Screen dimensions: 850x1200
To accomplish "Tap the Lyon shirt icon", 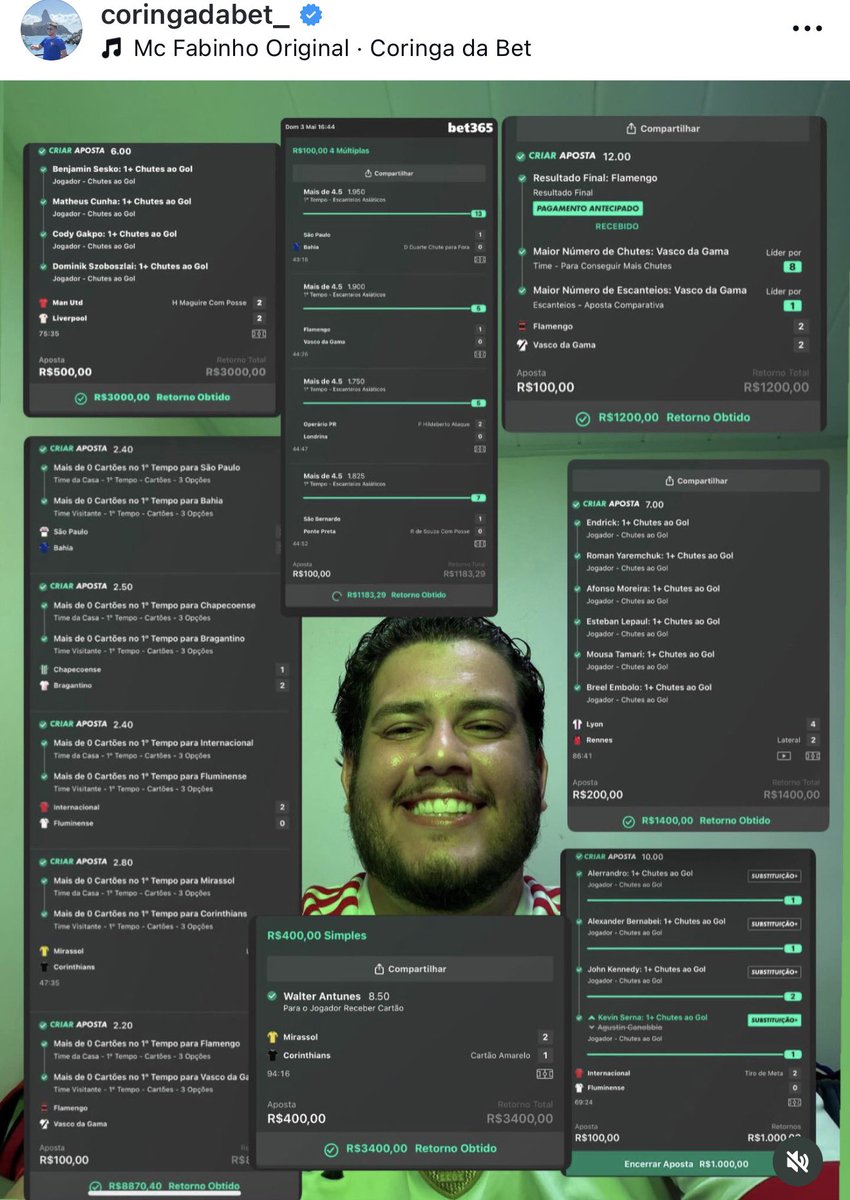I will [x=577, y=724].
